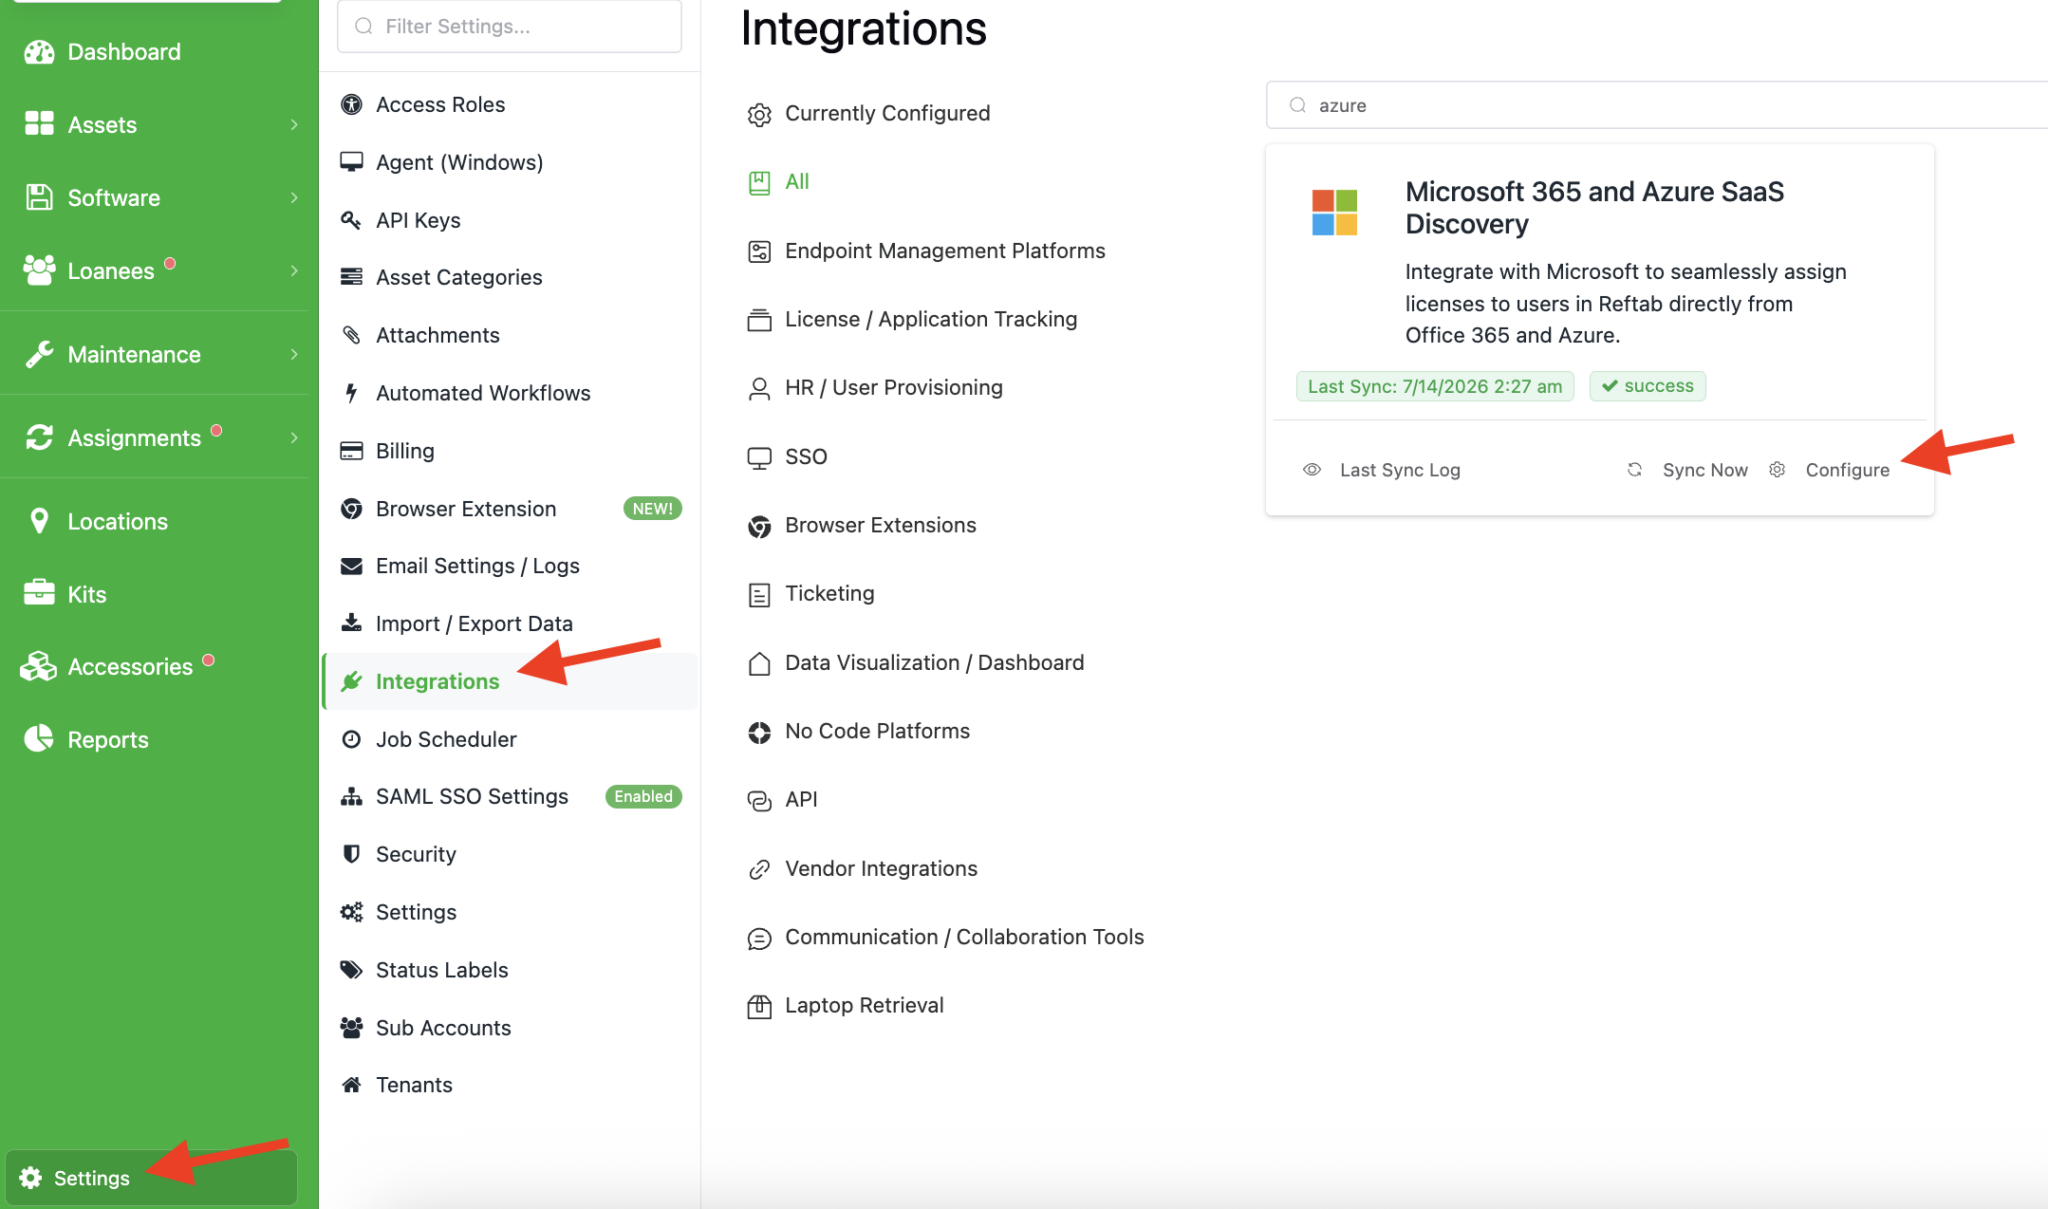Click the Accessories cubes icon
The image size is (2048, 1209).
pyautogui.click(x=39, y=666)
